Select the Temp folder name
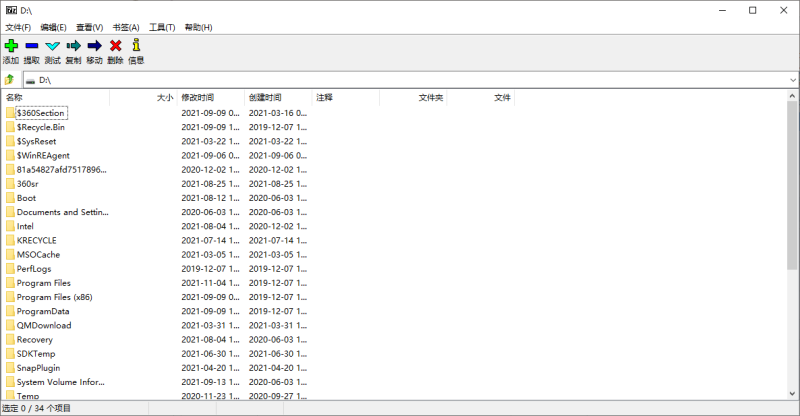Image resolution: width=800 pixels, height=416 pixels. [x=28, y=396]
